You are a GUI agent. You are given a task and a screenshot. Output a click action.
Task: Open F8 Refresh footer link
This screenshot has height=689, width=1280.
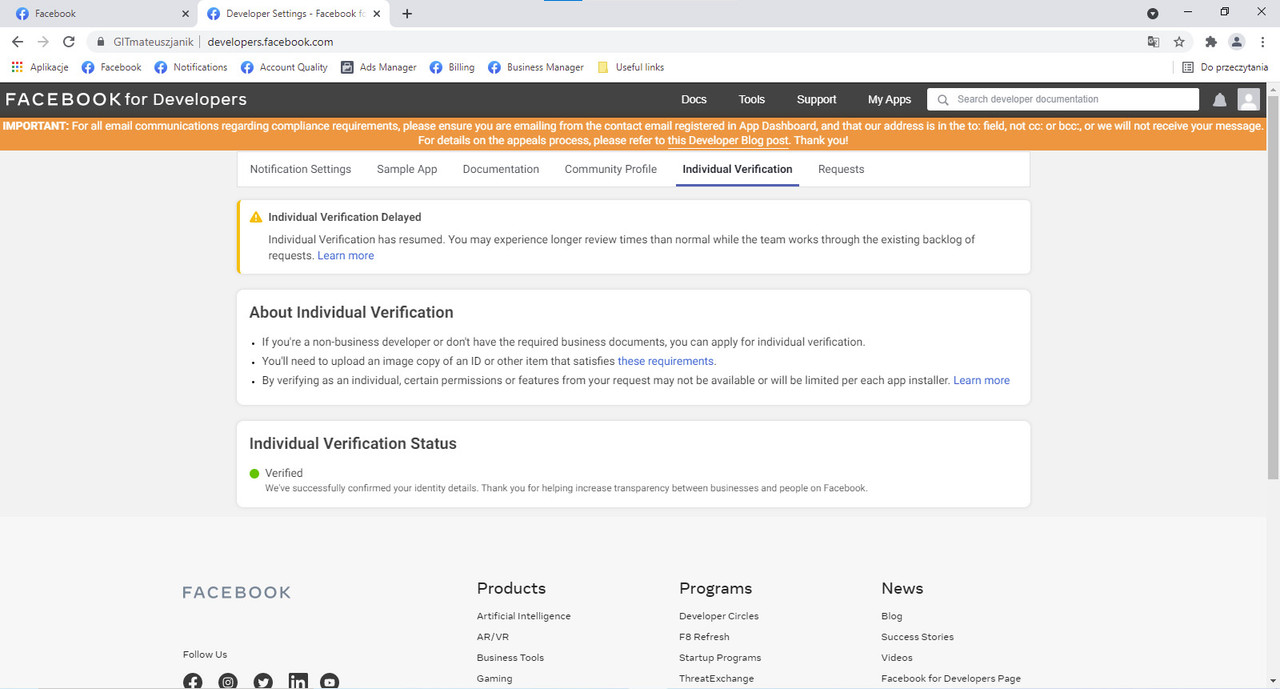point(704,637)
